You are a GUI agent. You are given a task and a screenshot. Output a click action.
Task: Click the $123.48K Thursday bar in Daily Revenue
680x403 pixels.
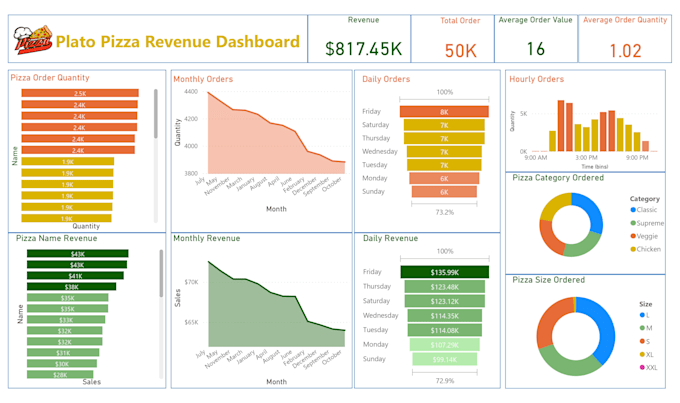tap(445, 287)
